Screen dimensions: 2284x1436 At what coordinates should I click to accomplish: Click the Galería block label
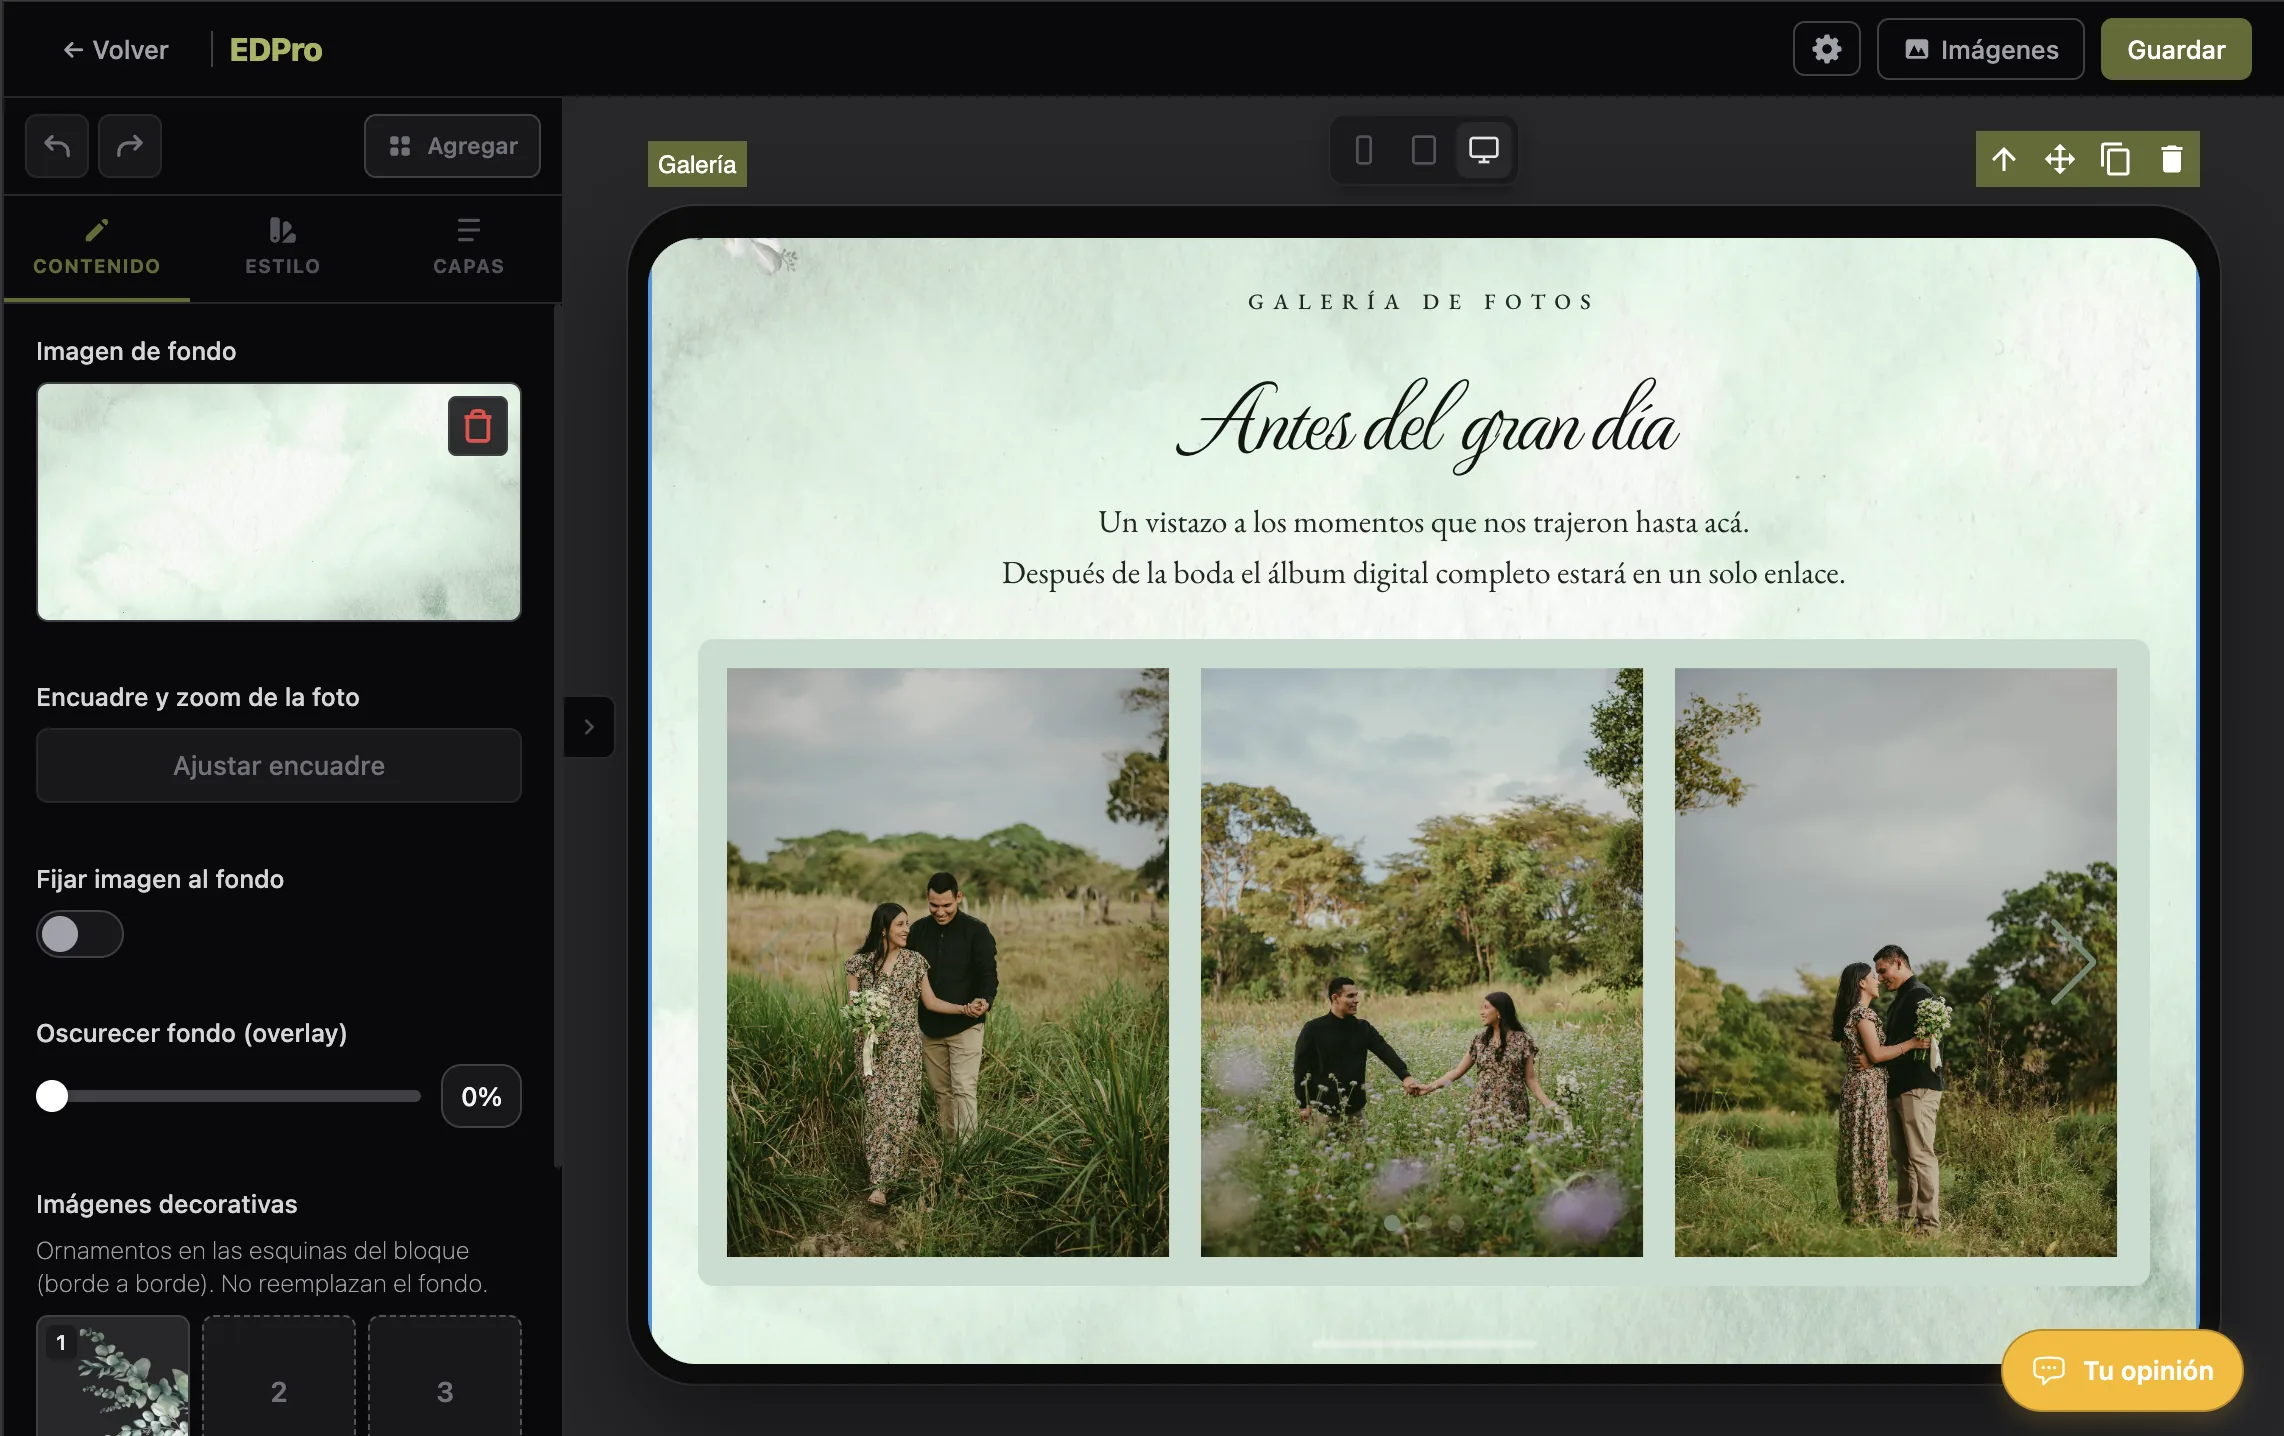[697, 164]
